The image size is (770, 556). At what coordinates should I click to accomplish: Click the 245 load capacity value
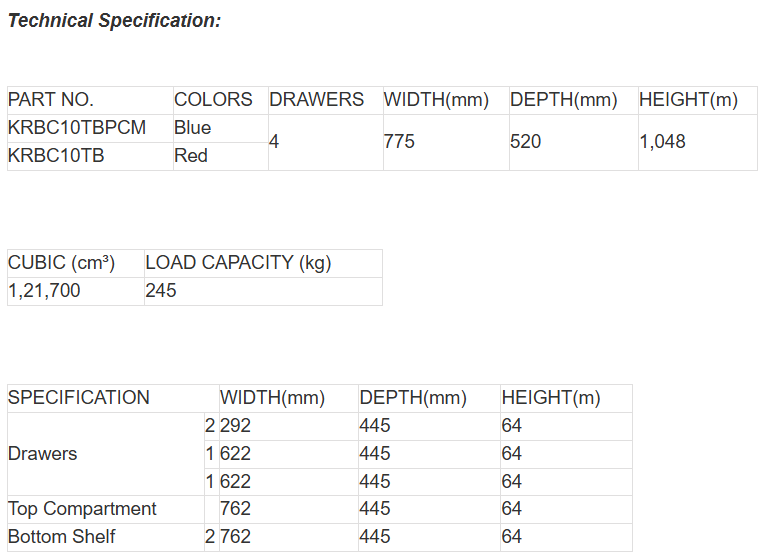160,291
